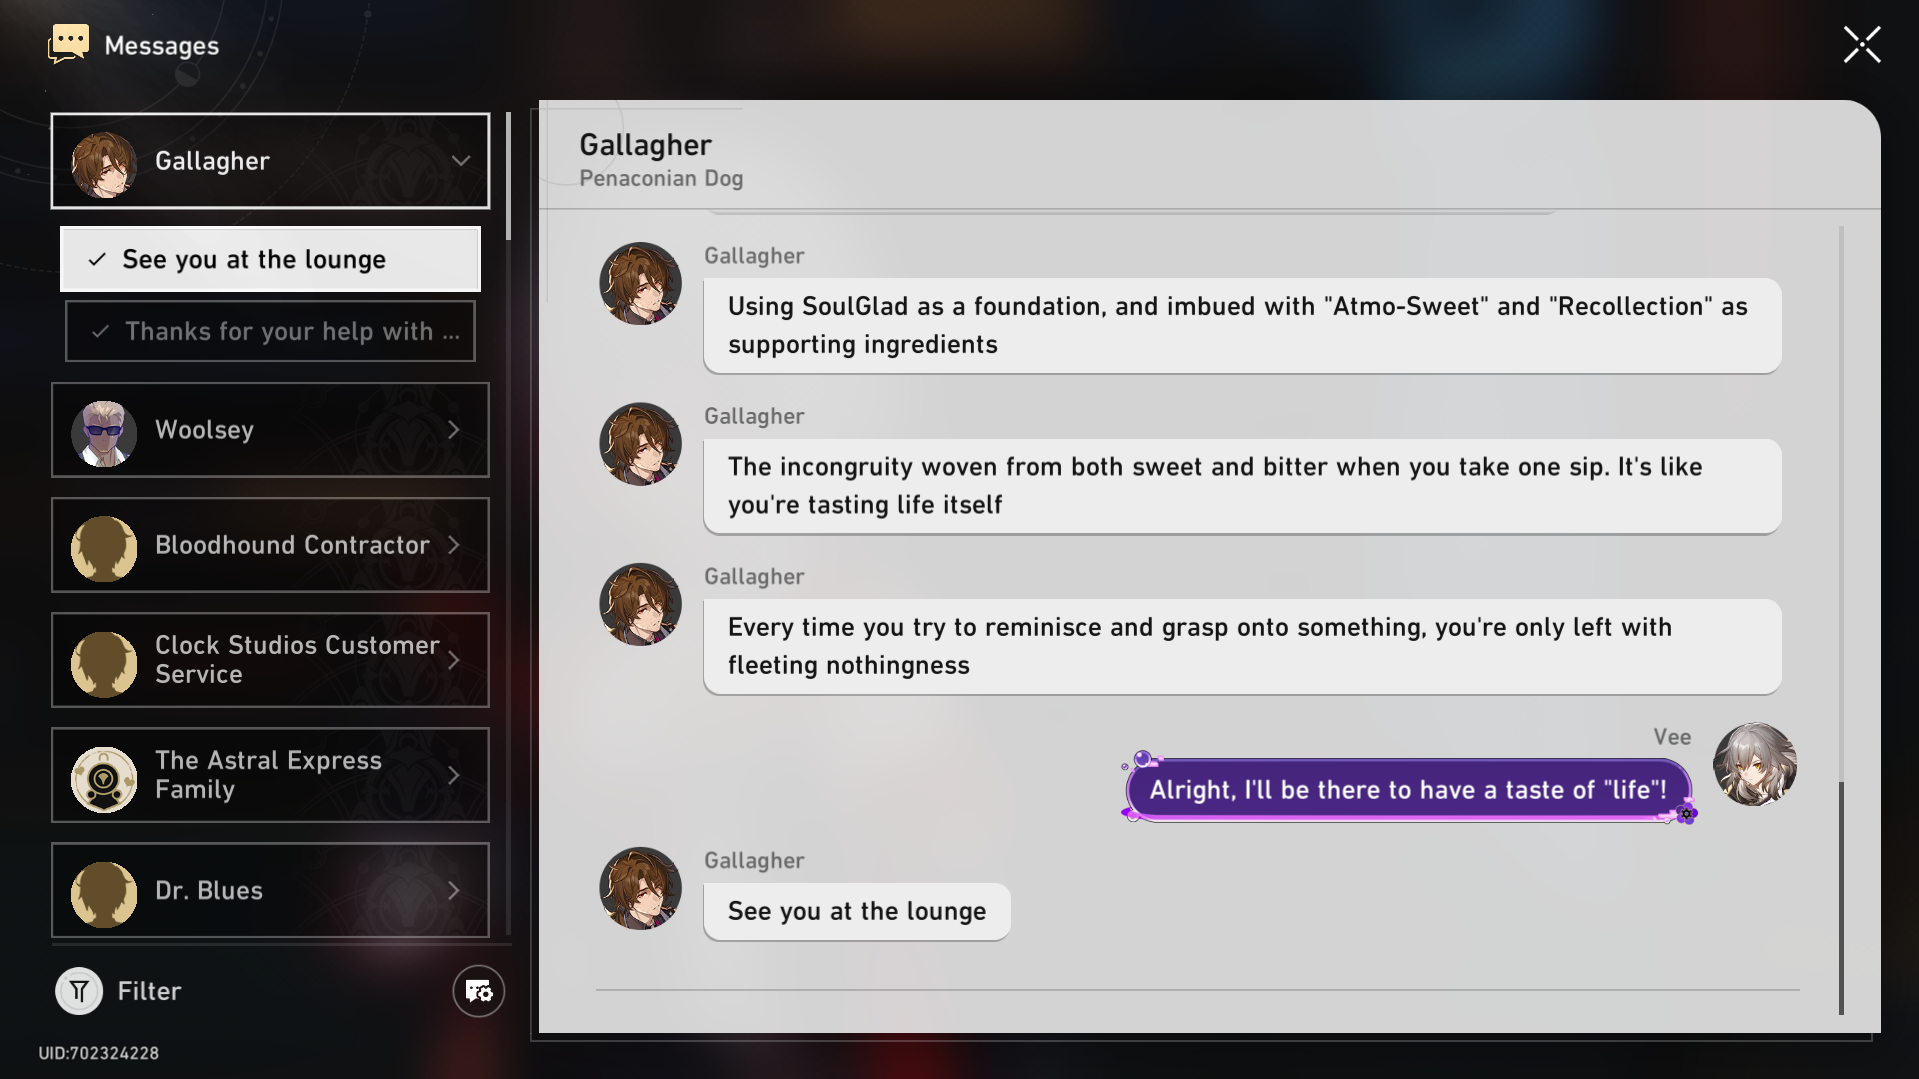Collapse the Gallagher conversation list chevron
The height and width of the screenshot is (1079, 1919).
(460, 161)
